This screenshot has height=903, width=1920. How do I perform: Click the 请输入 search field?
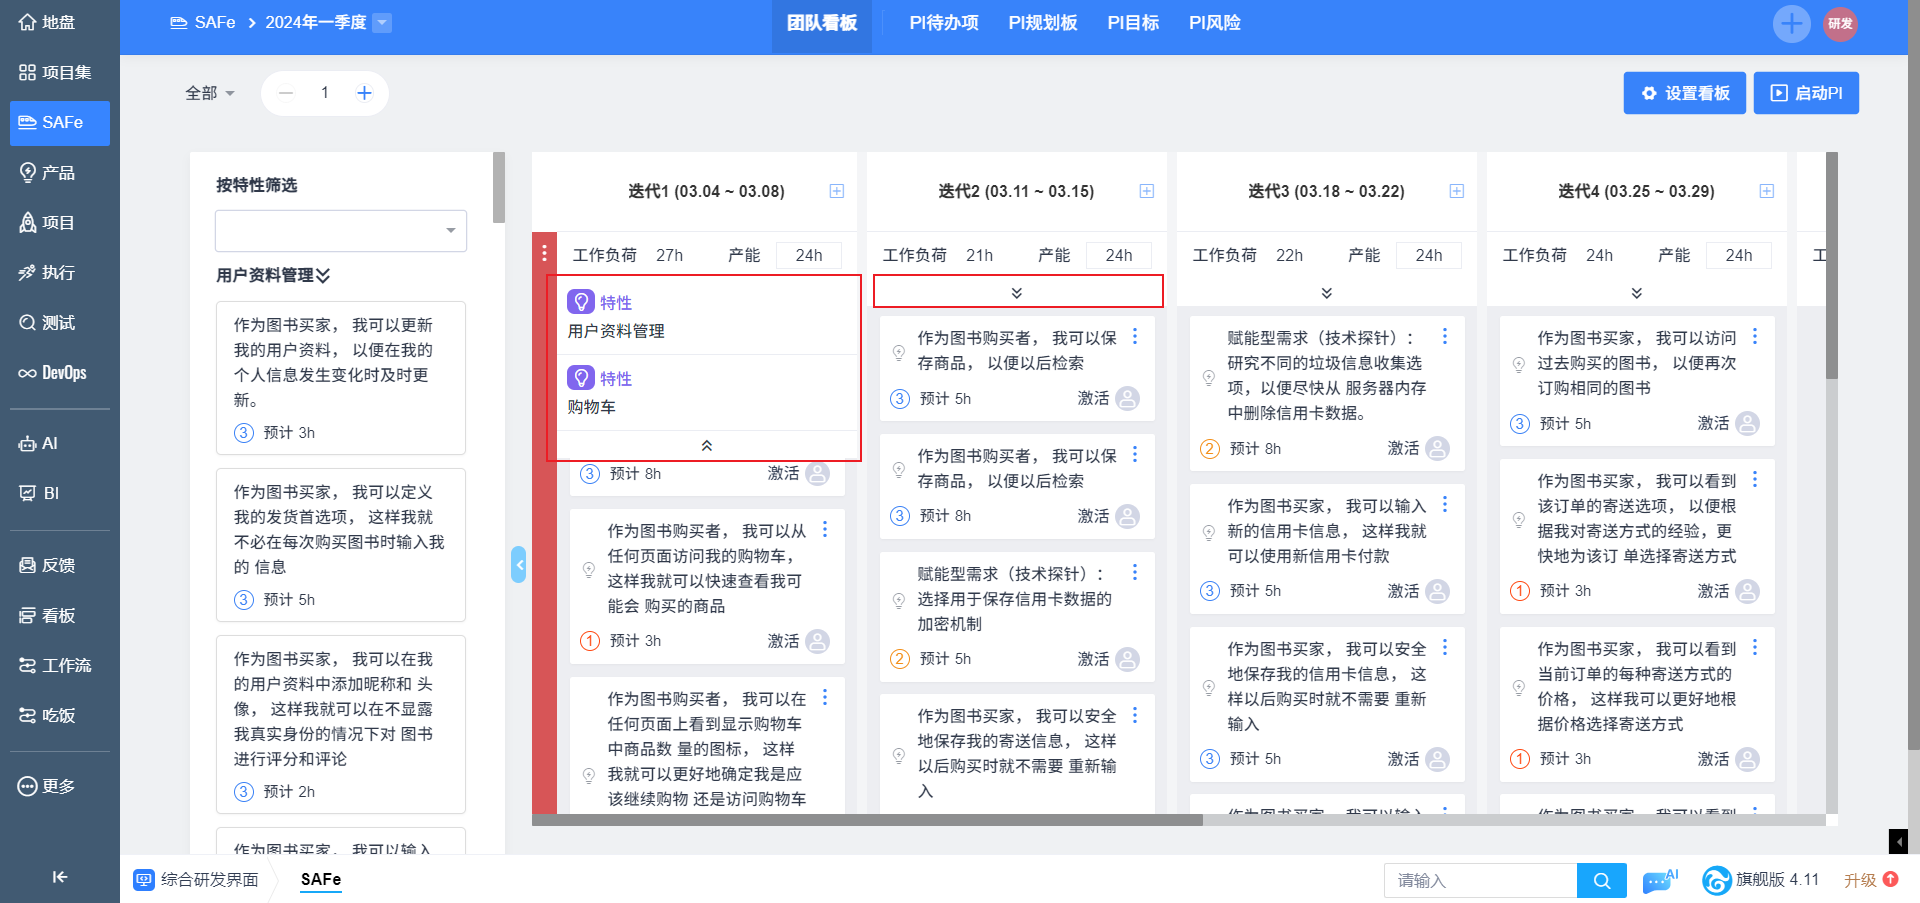[x=1479, y=881]
